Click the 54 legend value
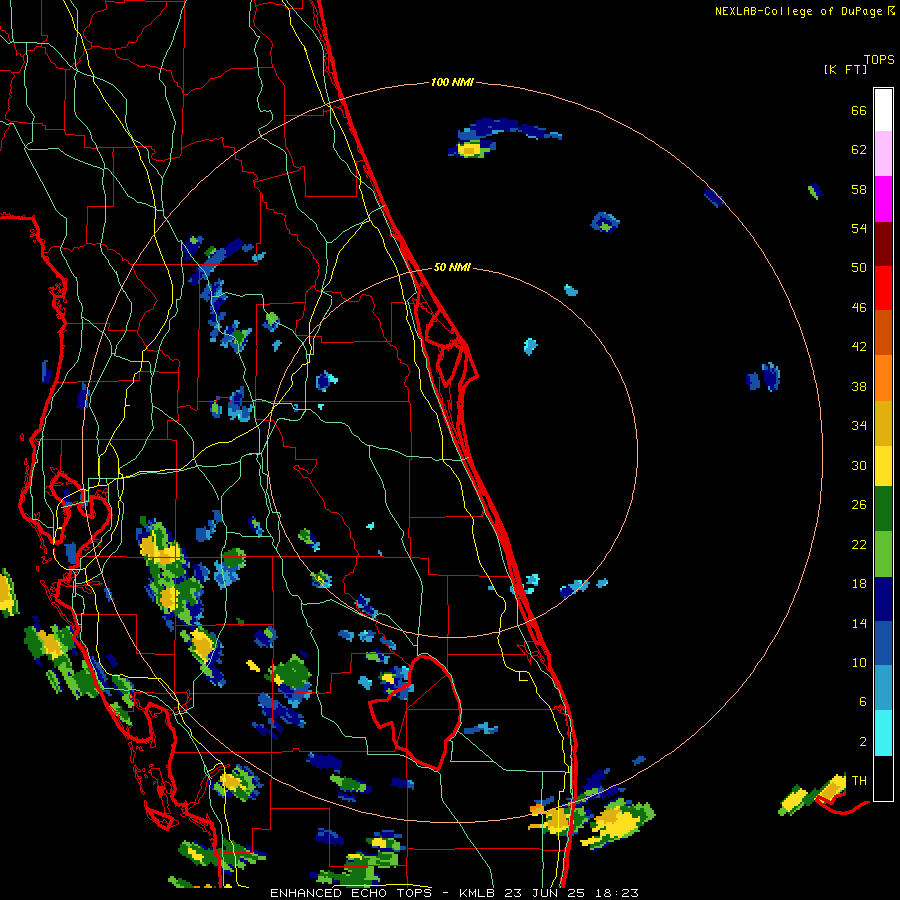This screenshot has width=900, height=900. tap(859, 228)
